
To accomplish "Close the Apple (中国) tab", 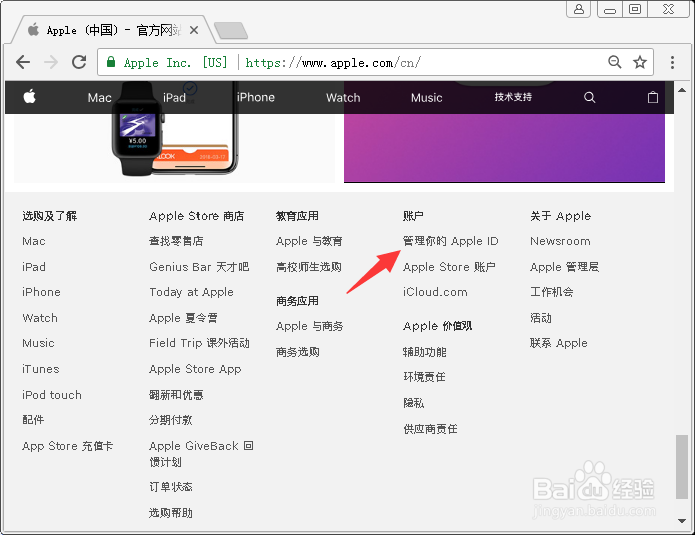I will point(194,30).
